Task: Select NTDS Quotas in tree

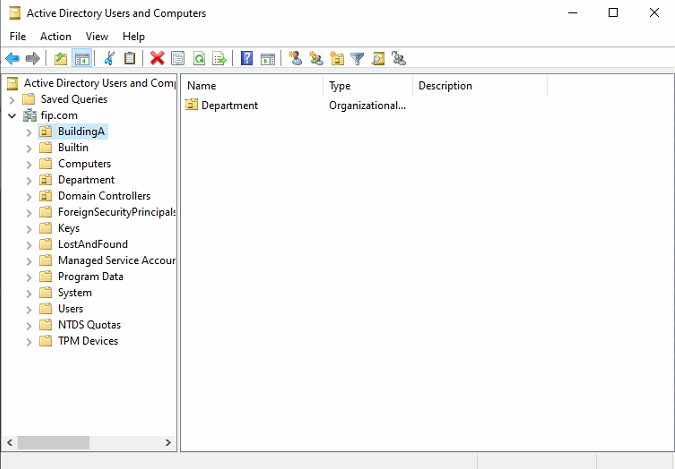Action: click(90, 325)
